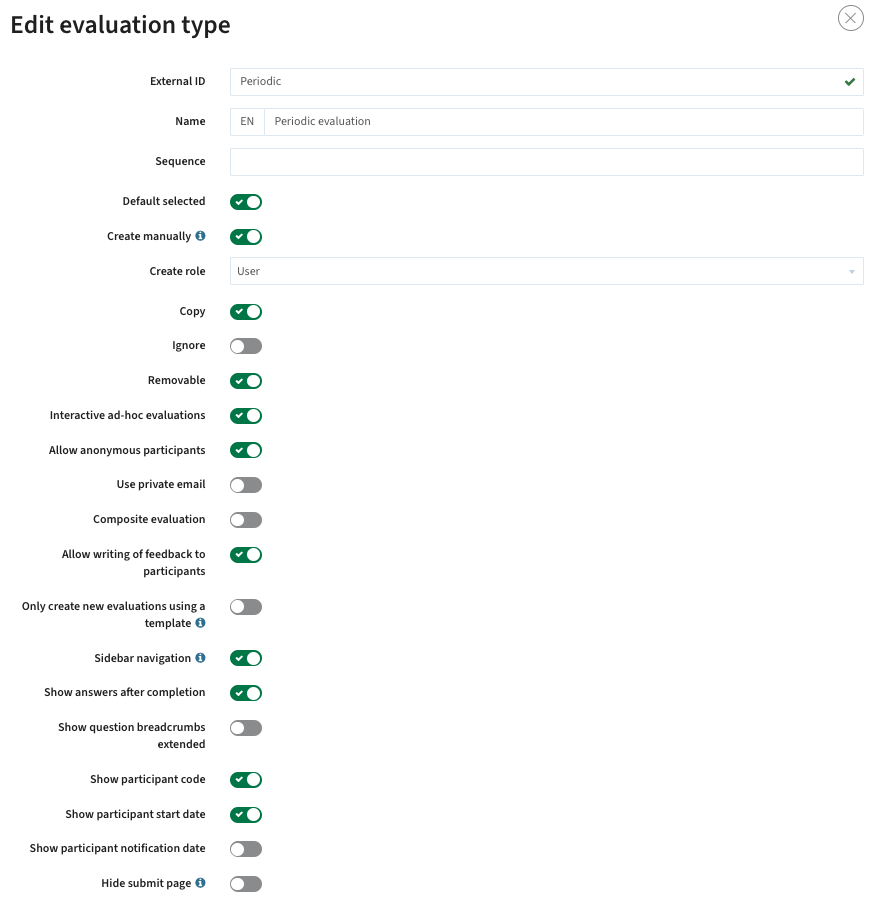The height and width of the screenshot is (897, 871).
Task: Click the Create role label
Action: [x=177, y=271]
